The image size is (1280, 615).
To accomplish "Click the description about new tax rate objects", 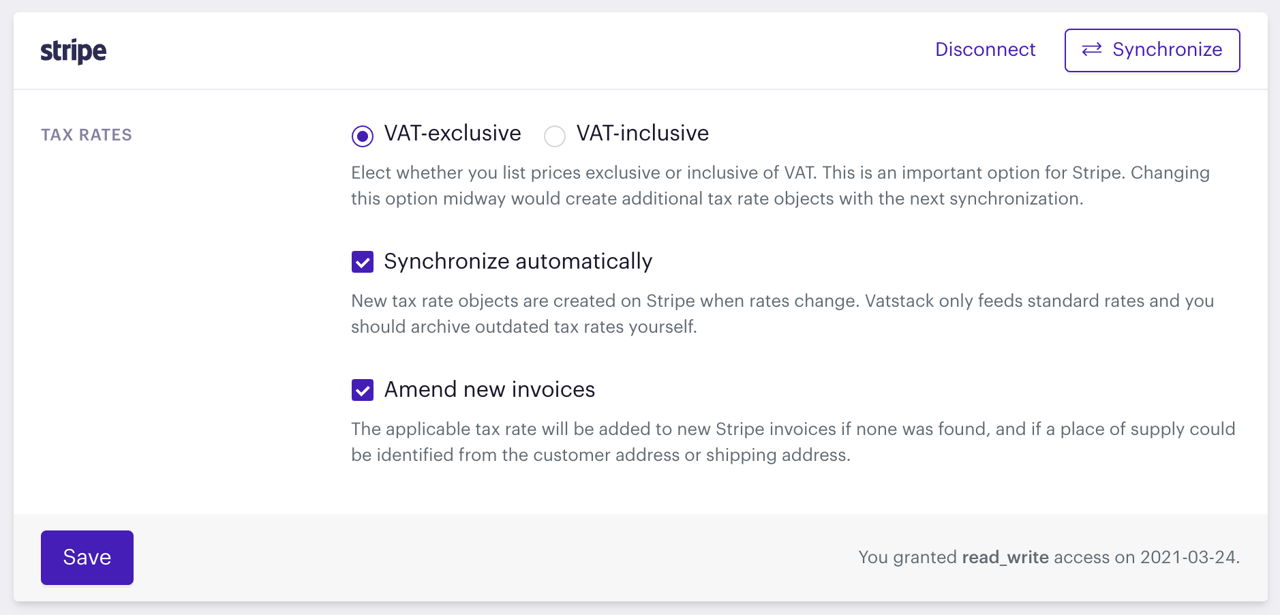I will pyautogui.click(x=782, y=313).
